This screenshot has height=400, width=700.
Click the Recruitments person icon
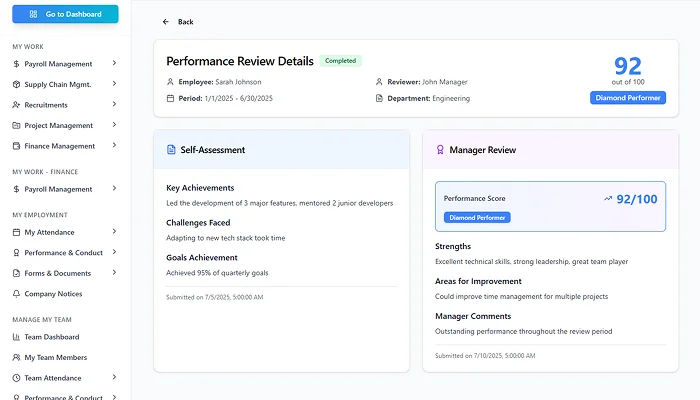(16, 105)
